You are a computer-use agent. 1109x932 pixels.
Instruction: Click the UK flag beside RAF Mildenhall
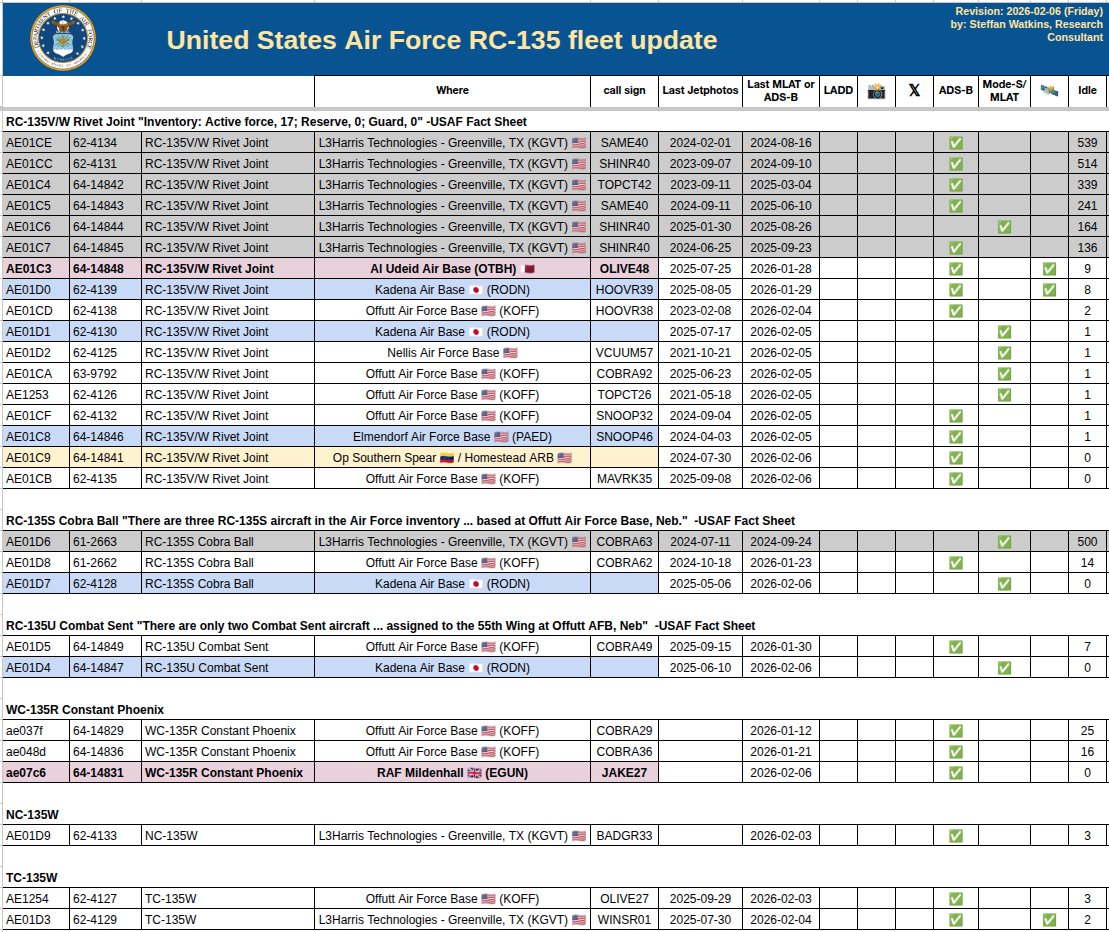(475, 773)
